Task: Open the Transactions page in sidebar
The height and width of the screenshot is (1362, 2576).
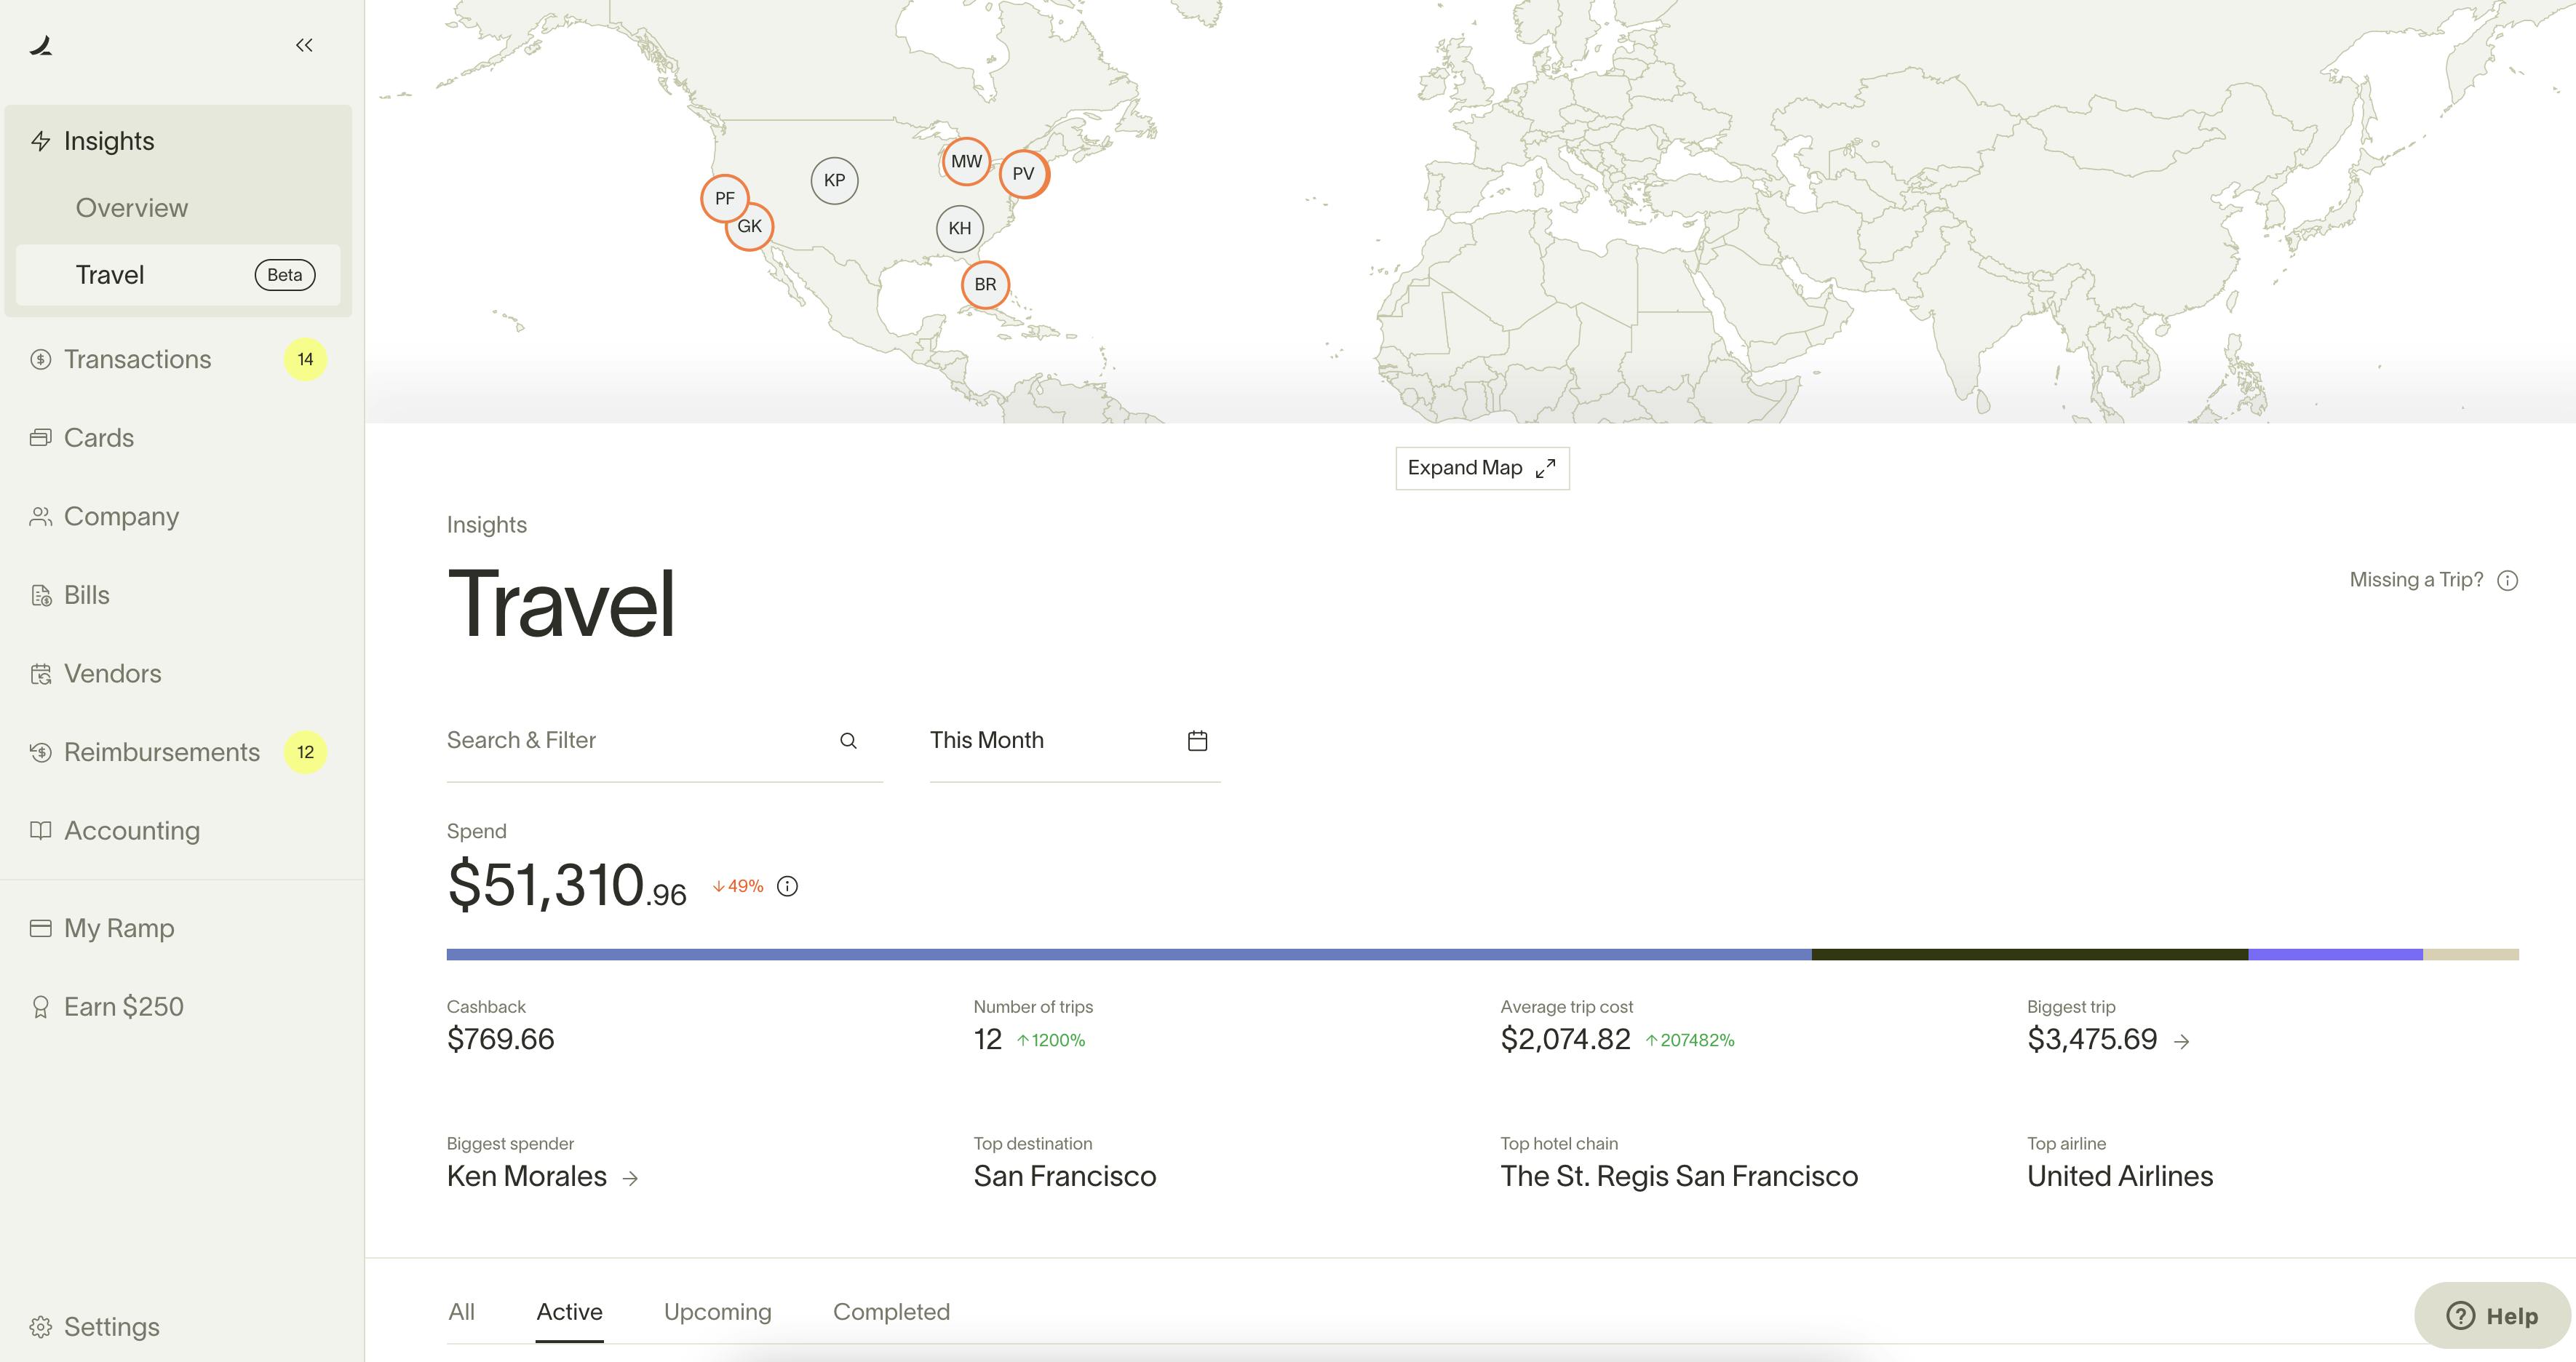Action: [138, 359]
